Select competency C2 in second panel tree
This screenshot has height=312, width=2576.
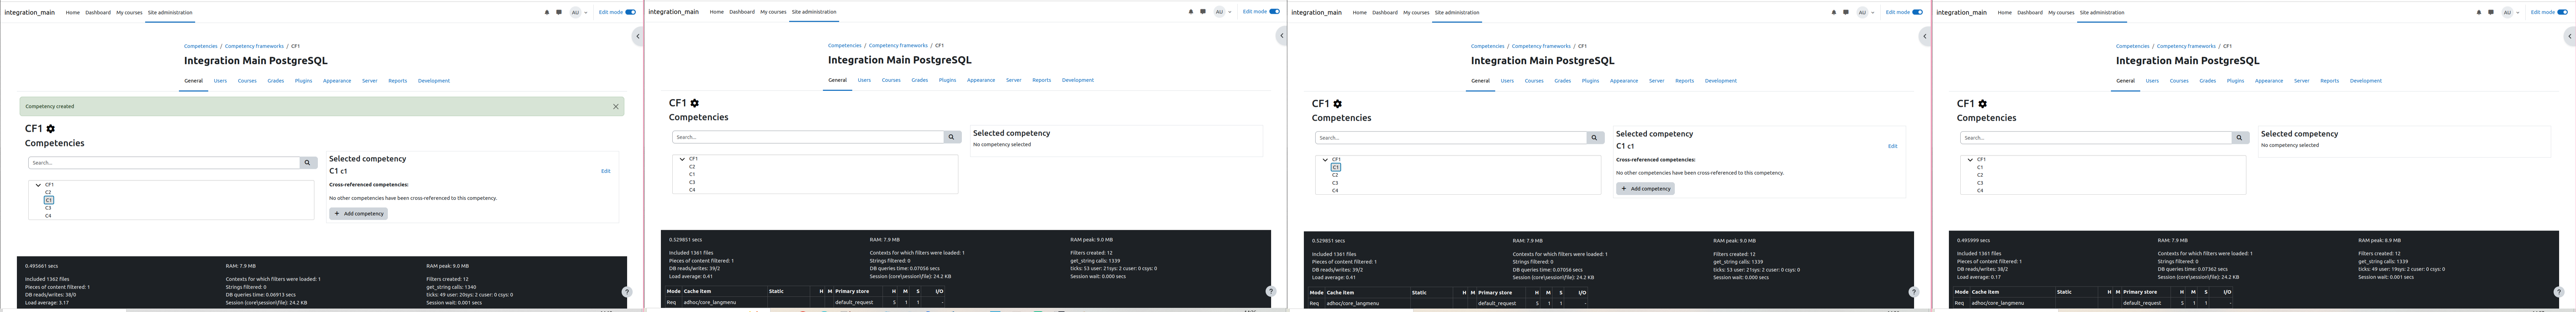pyautogui.click(x=692, y=167)
